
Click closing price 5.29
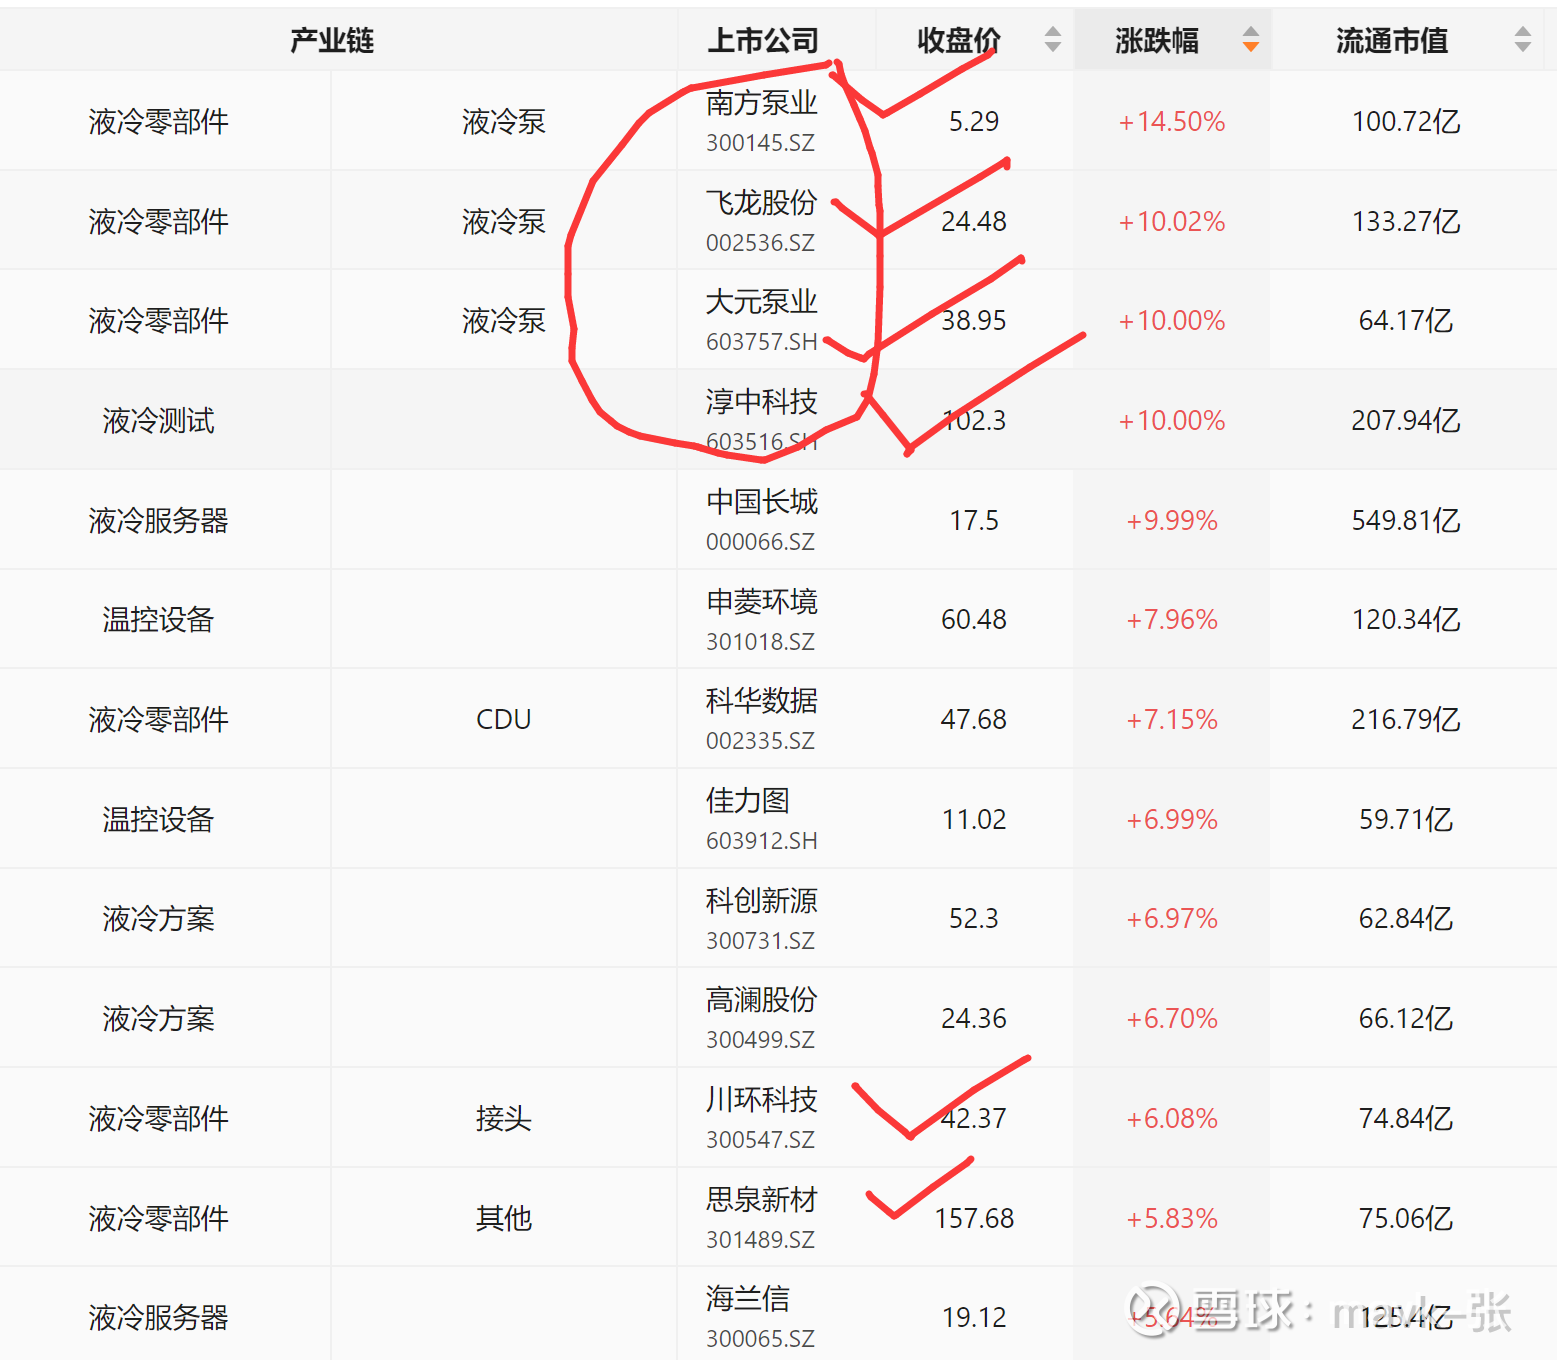click(974, 122)
